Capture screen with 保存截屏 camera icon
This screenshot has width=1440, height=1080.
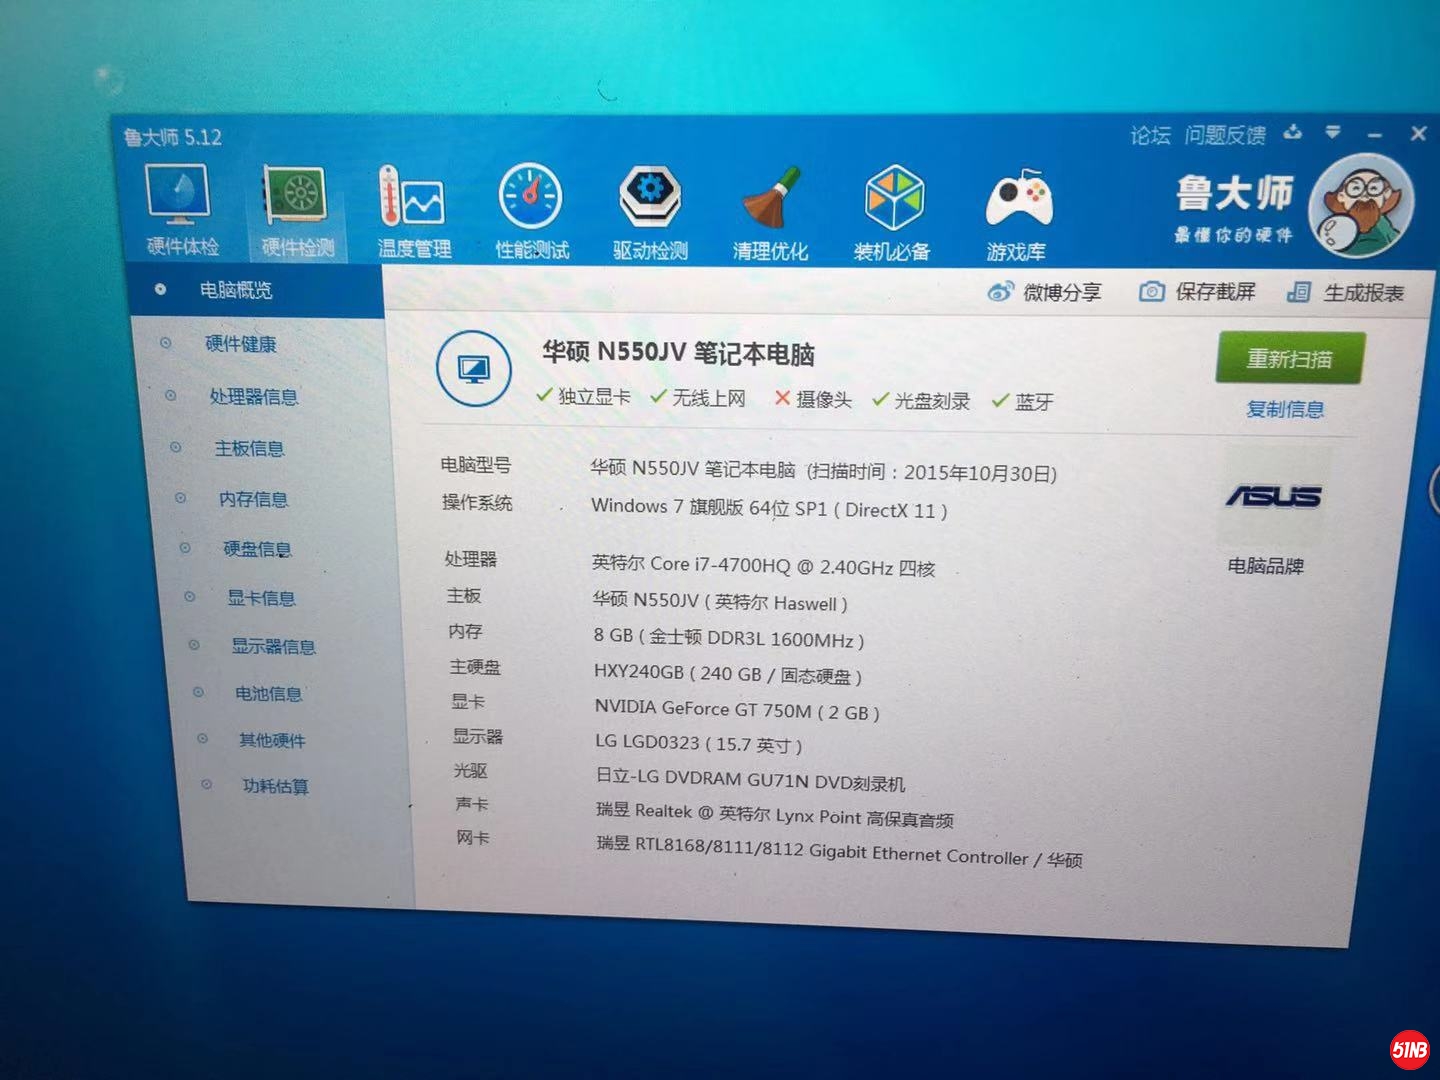coord(1152,291)
